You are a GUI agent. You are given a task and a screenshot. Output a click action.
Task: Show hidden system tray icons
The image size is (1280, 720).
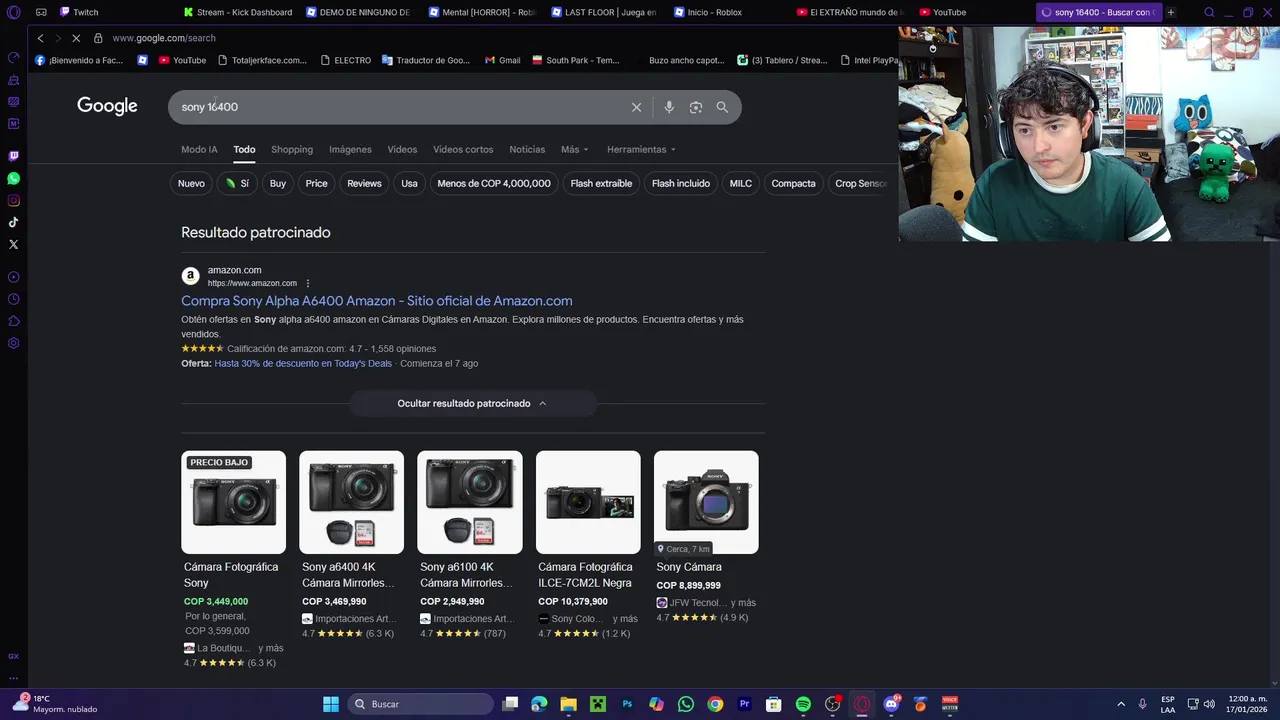(1120, 704)
